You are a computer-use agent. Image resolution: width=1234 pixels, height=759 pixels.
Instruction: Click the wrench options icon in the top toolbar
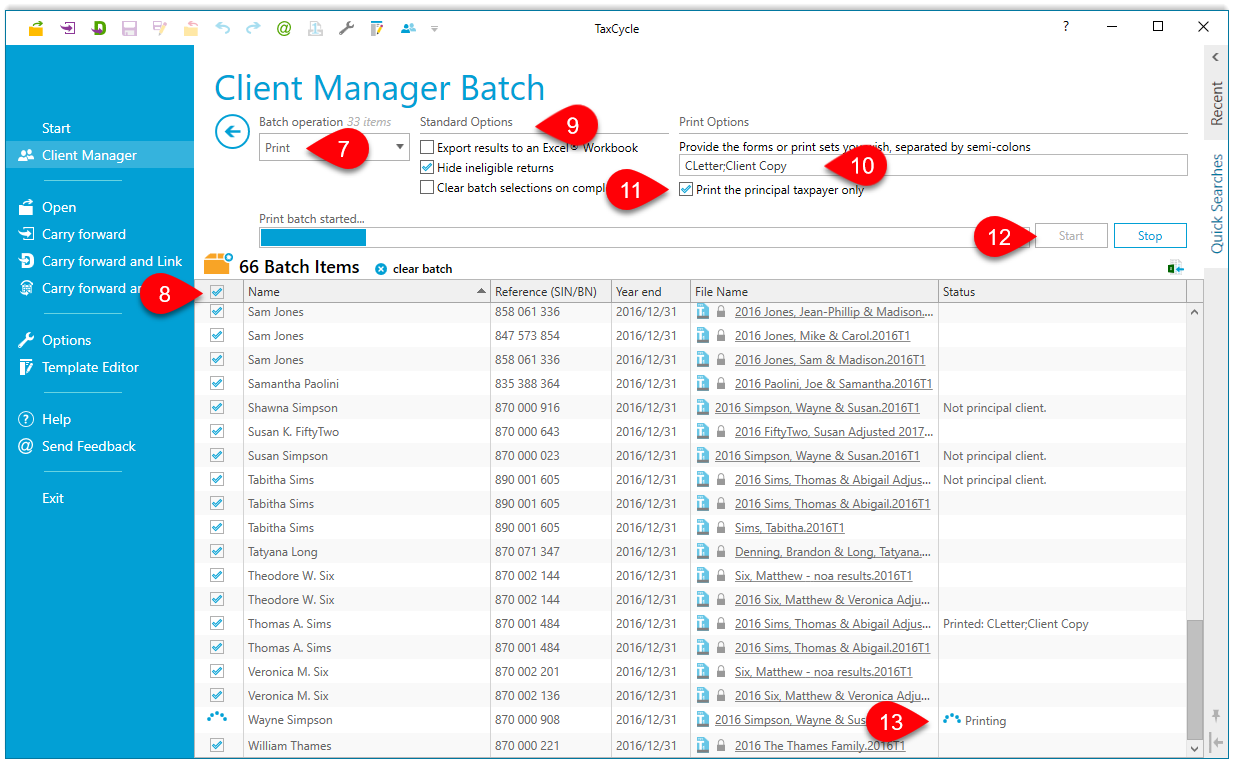click(x=346, y=28)
